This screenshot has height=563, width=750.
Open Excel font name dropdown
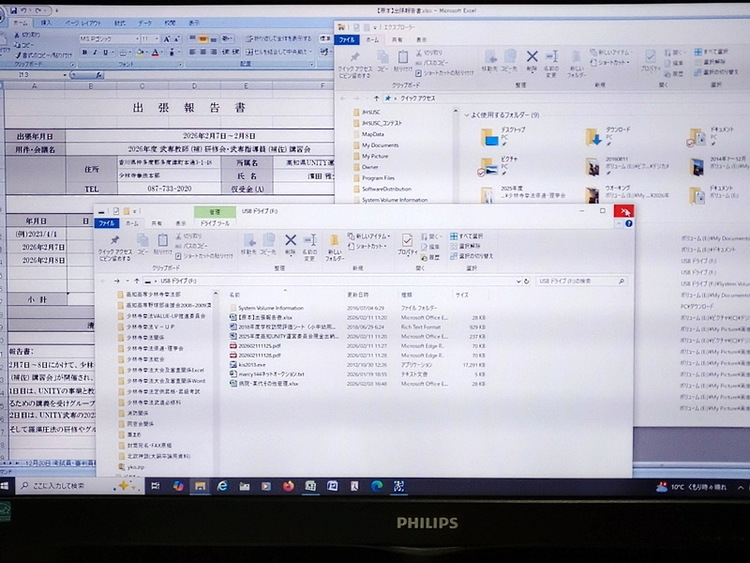(x=137, y=39)
